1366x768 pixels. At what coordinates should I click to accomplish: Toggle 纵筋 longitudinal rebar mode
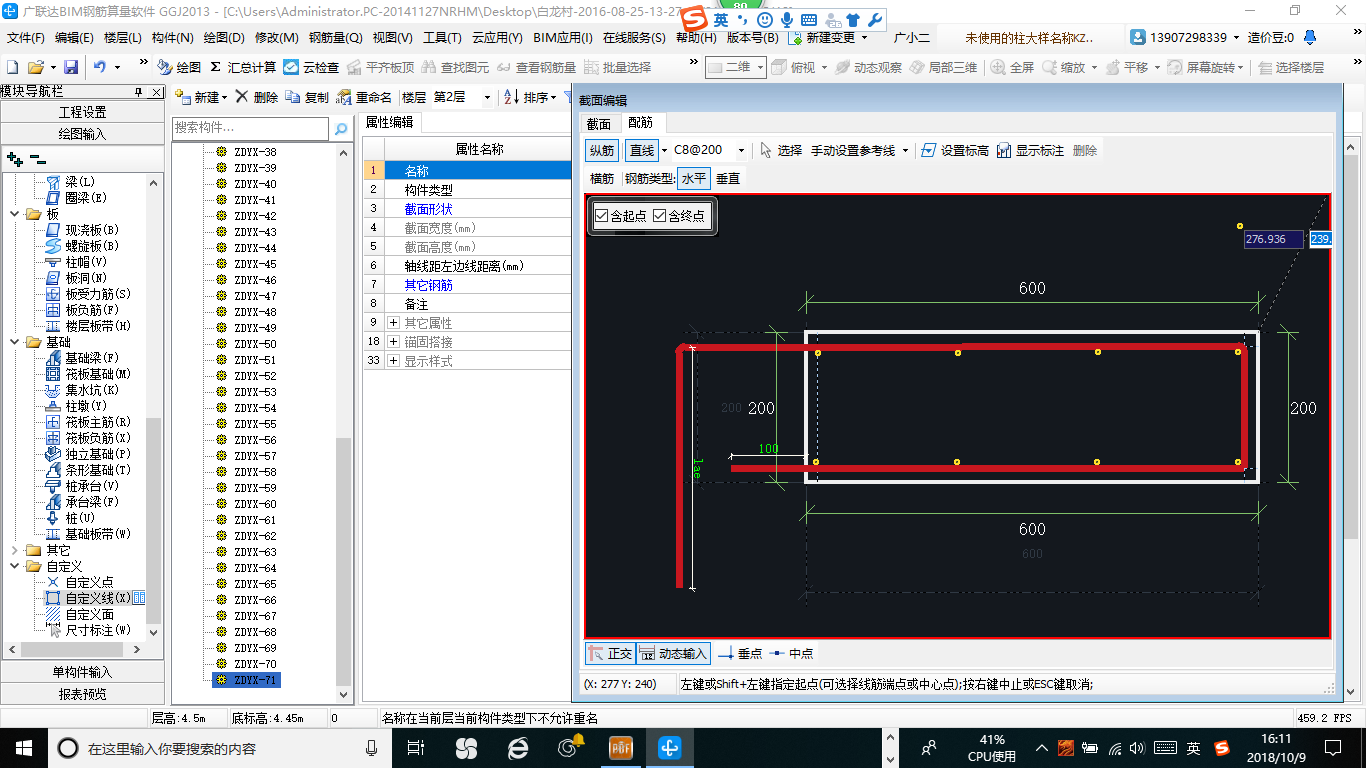[602, 150]
